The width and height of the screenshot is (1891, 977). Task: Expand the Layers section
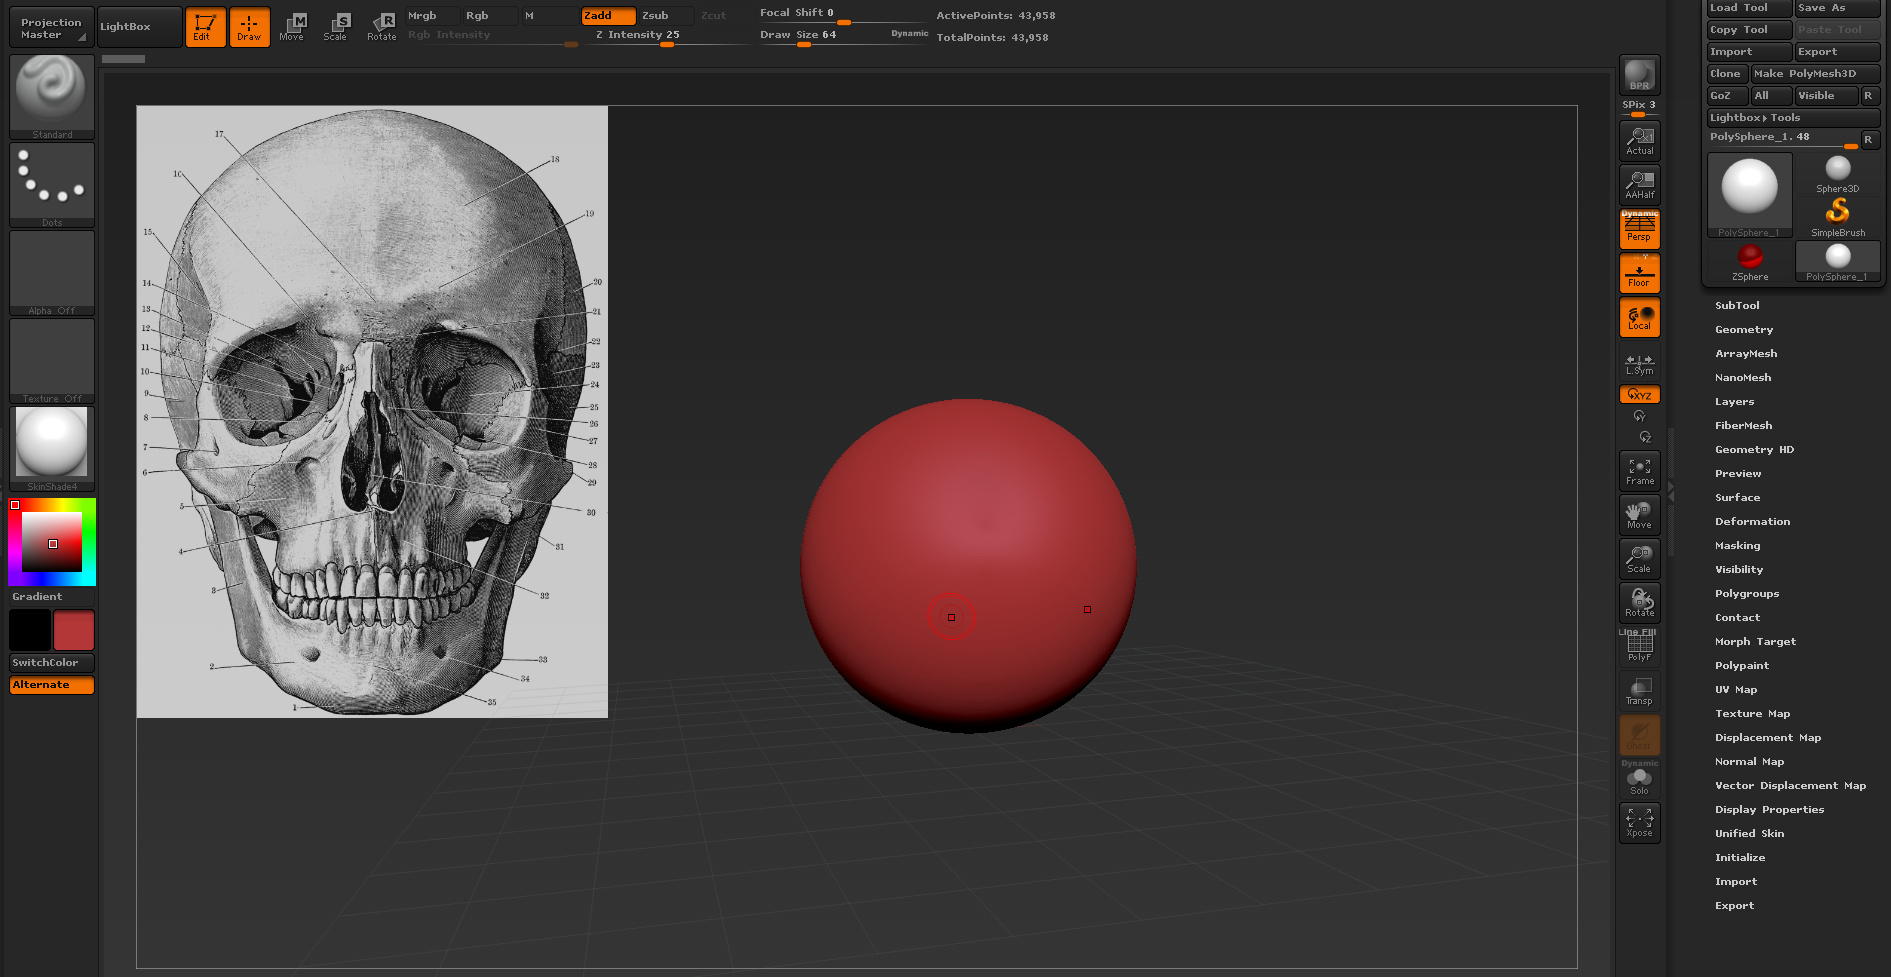tap(1735, 402)
